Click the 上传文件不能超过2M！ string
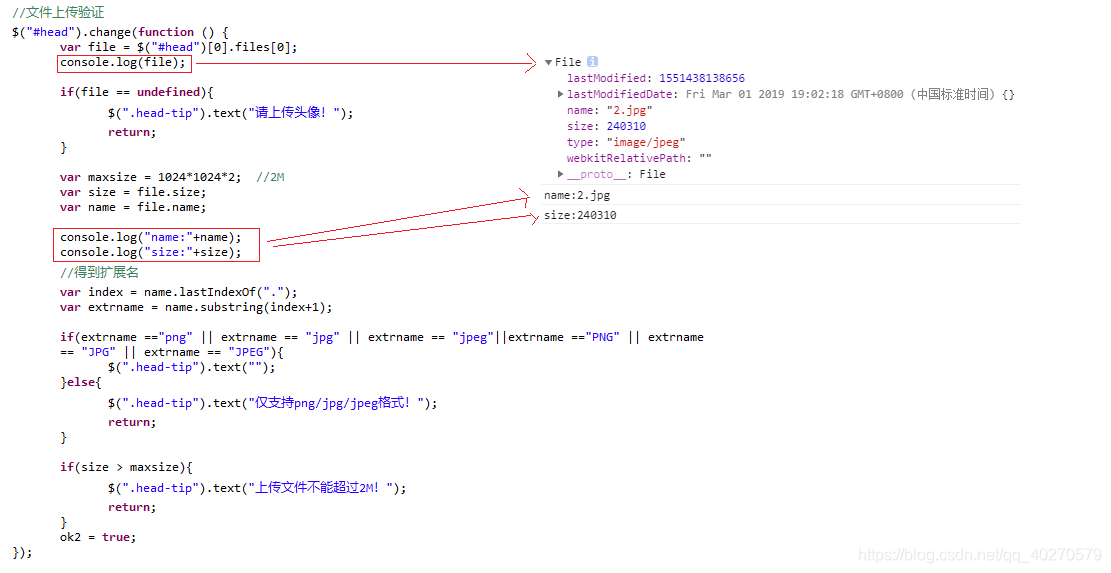This screenshot has width=1111, height=573. coord(321,488)
